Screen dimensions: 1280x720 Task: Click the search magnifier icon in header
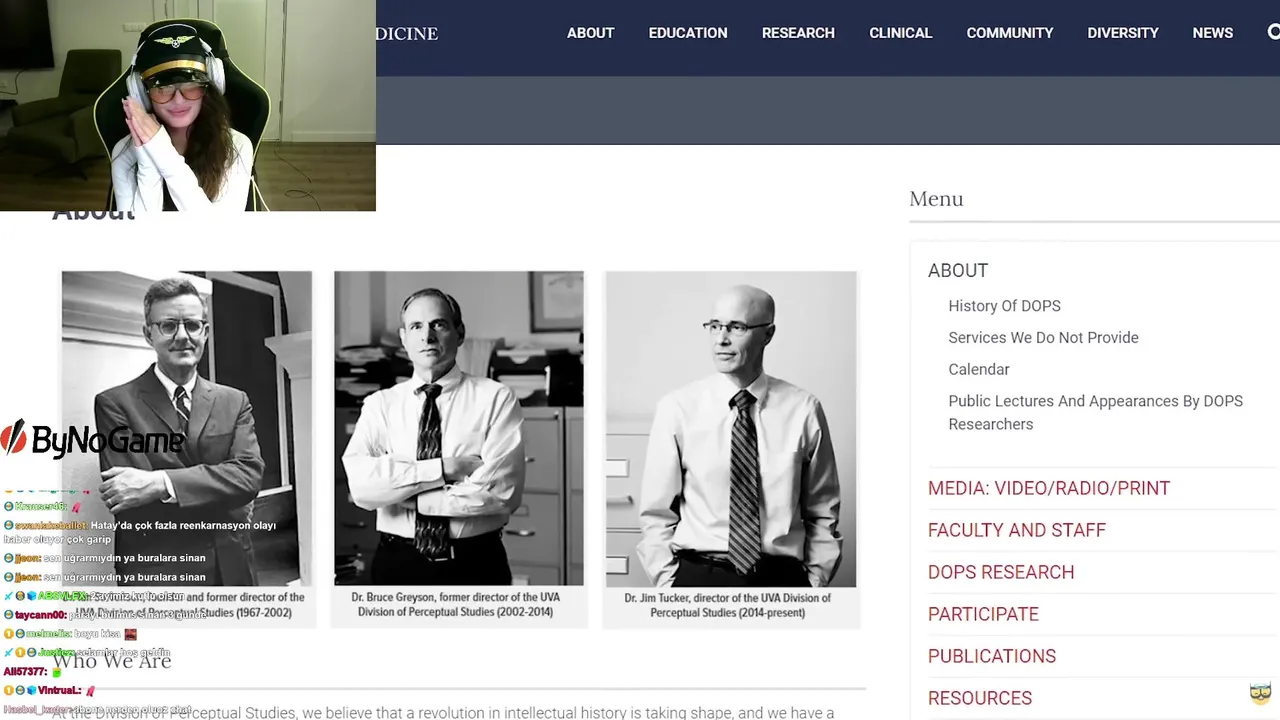pos(1273,32)
